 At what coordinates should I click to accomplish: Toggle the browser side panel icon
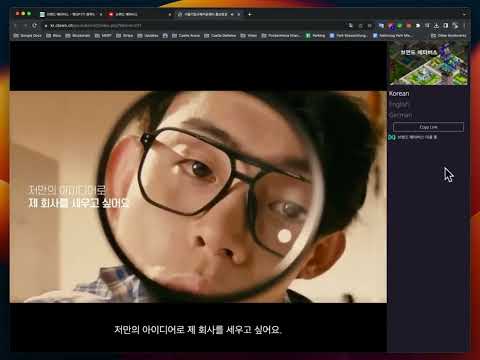(x=446, y=25)
